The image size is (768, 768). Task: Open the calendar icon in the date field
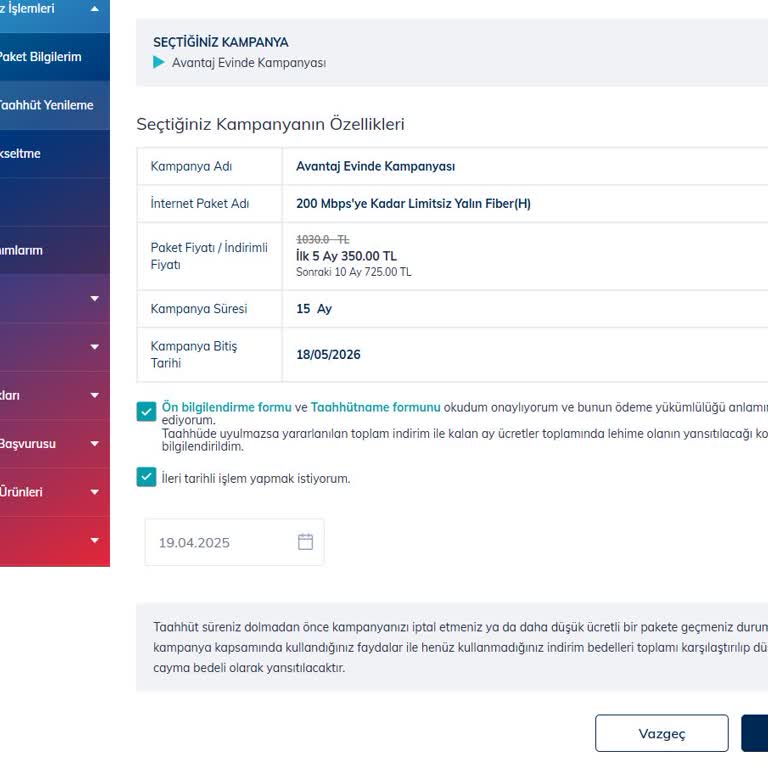(305, 542)
